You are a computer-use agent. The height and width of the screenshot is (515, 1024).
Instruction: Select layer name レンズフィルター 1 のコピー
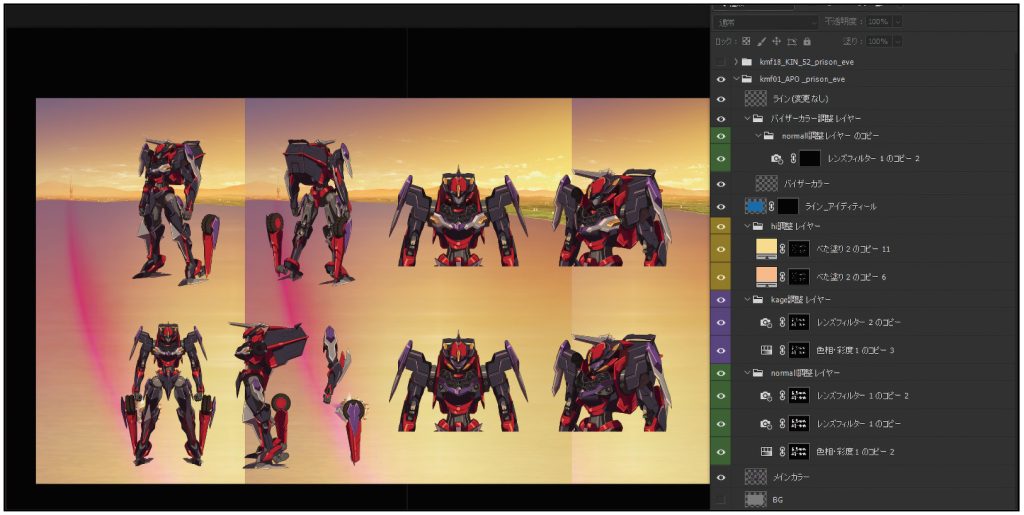[x=859, y=424]
